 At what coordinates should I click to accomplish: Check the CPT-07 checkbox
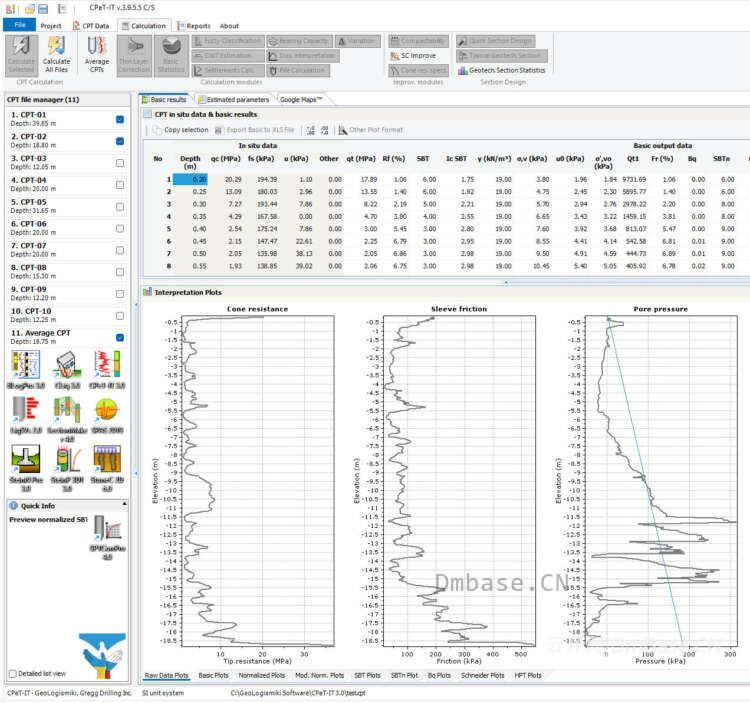[x=120, y=250]
